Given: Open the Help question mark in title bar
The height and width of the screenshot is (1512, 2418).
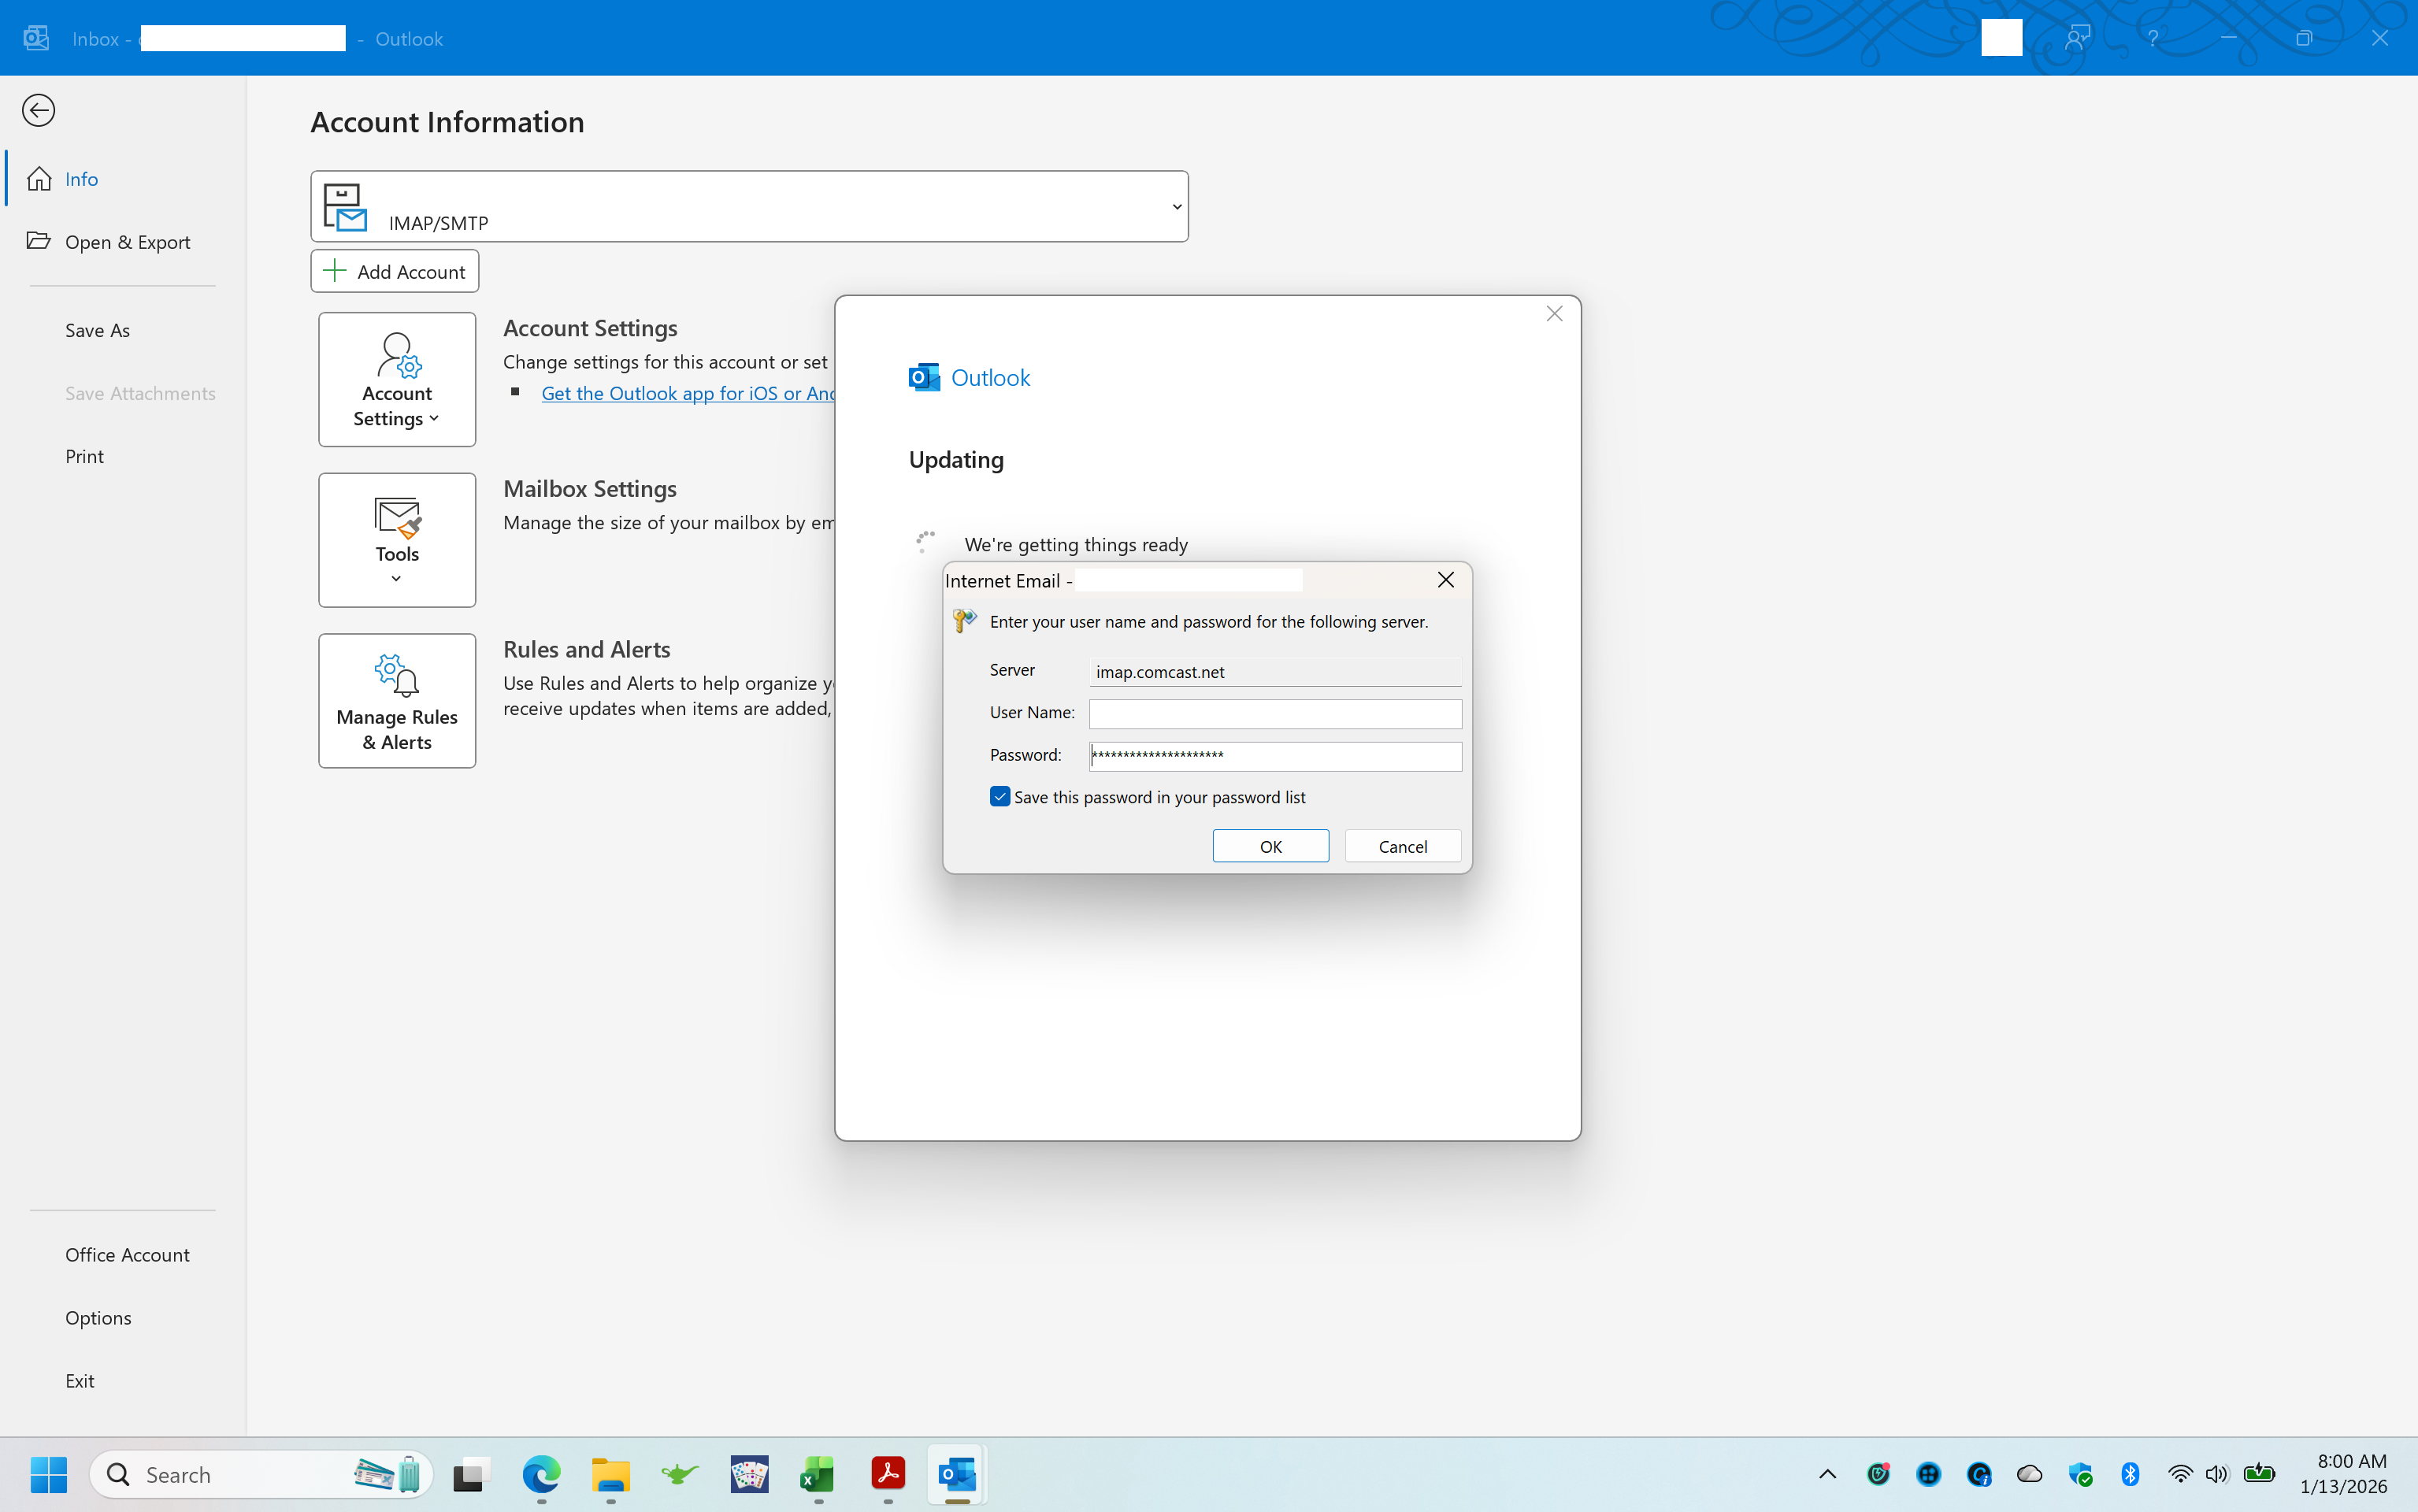Looking at the screenshot, I should point(2152,38).
